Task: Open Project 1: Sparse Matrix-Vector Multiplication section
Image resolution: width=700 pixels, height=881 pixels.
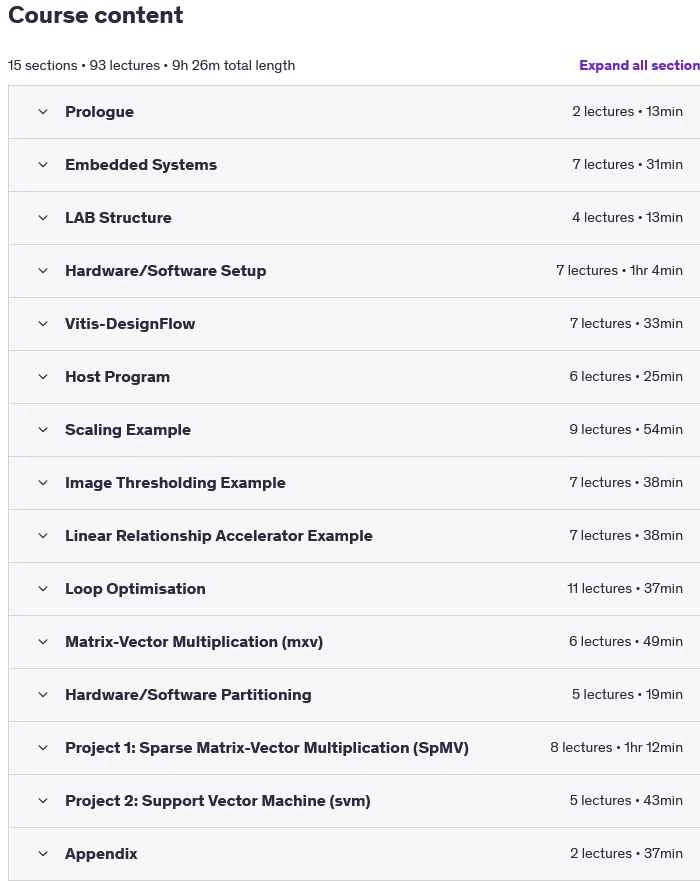Action: [267, 747]
